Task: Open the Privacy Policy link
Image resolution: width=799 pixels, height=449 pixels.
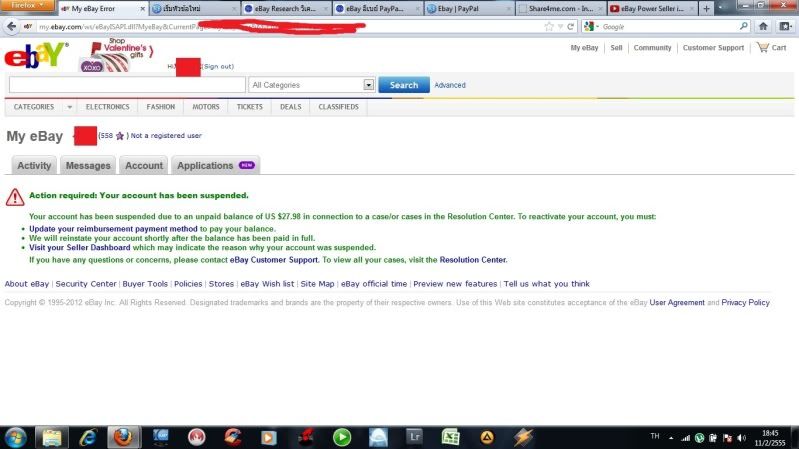Action: coord(745,303)
